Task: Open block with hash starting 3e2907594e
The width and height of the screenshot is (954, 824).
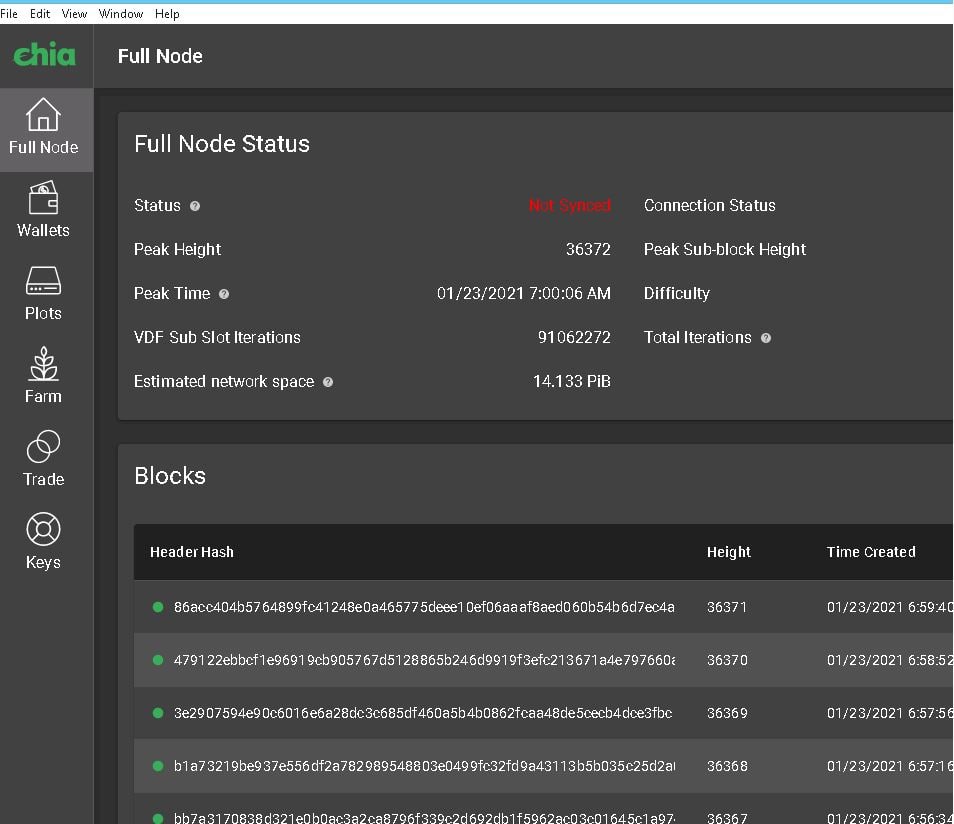Action: [423, 713]
